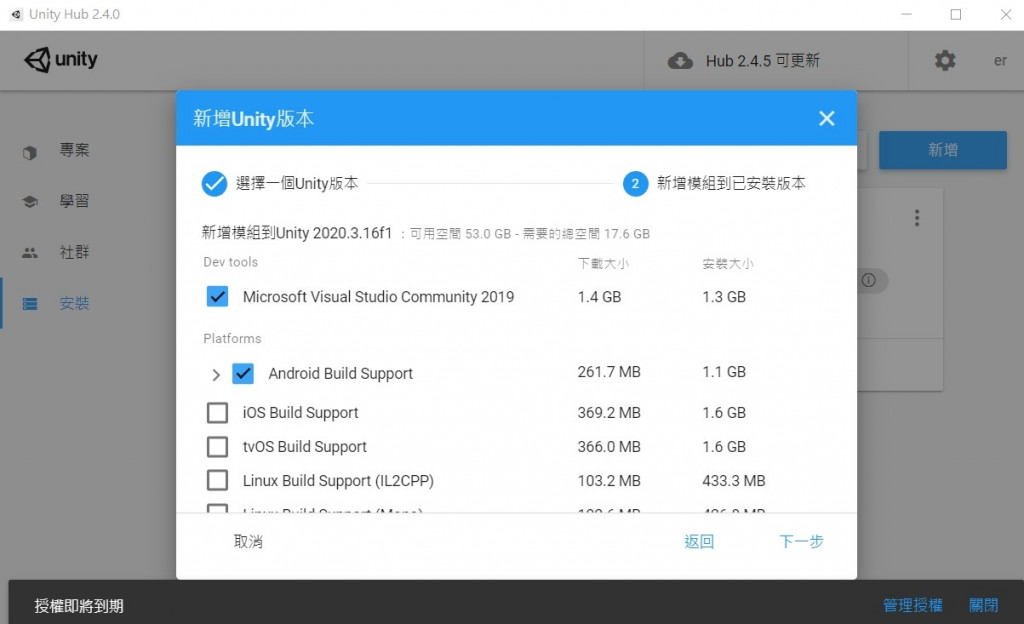Click the 安裝大小 column header
Image resolution: width=1024 pixels, height=624 pixels.
(728, 264)
